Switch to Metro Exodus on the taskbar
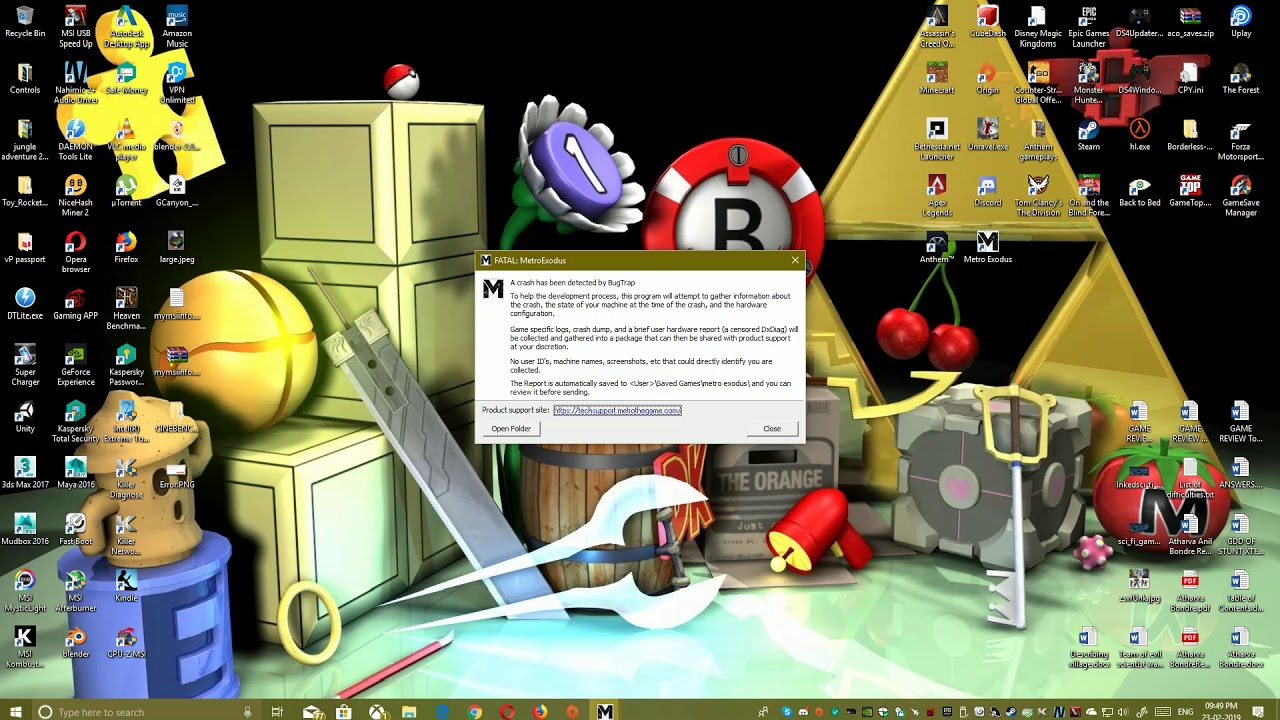This screenshot has height=720, width=1280. pyautogui.click(x=605, y=711)
